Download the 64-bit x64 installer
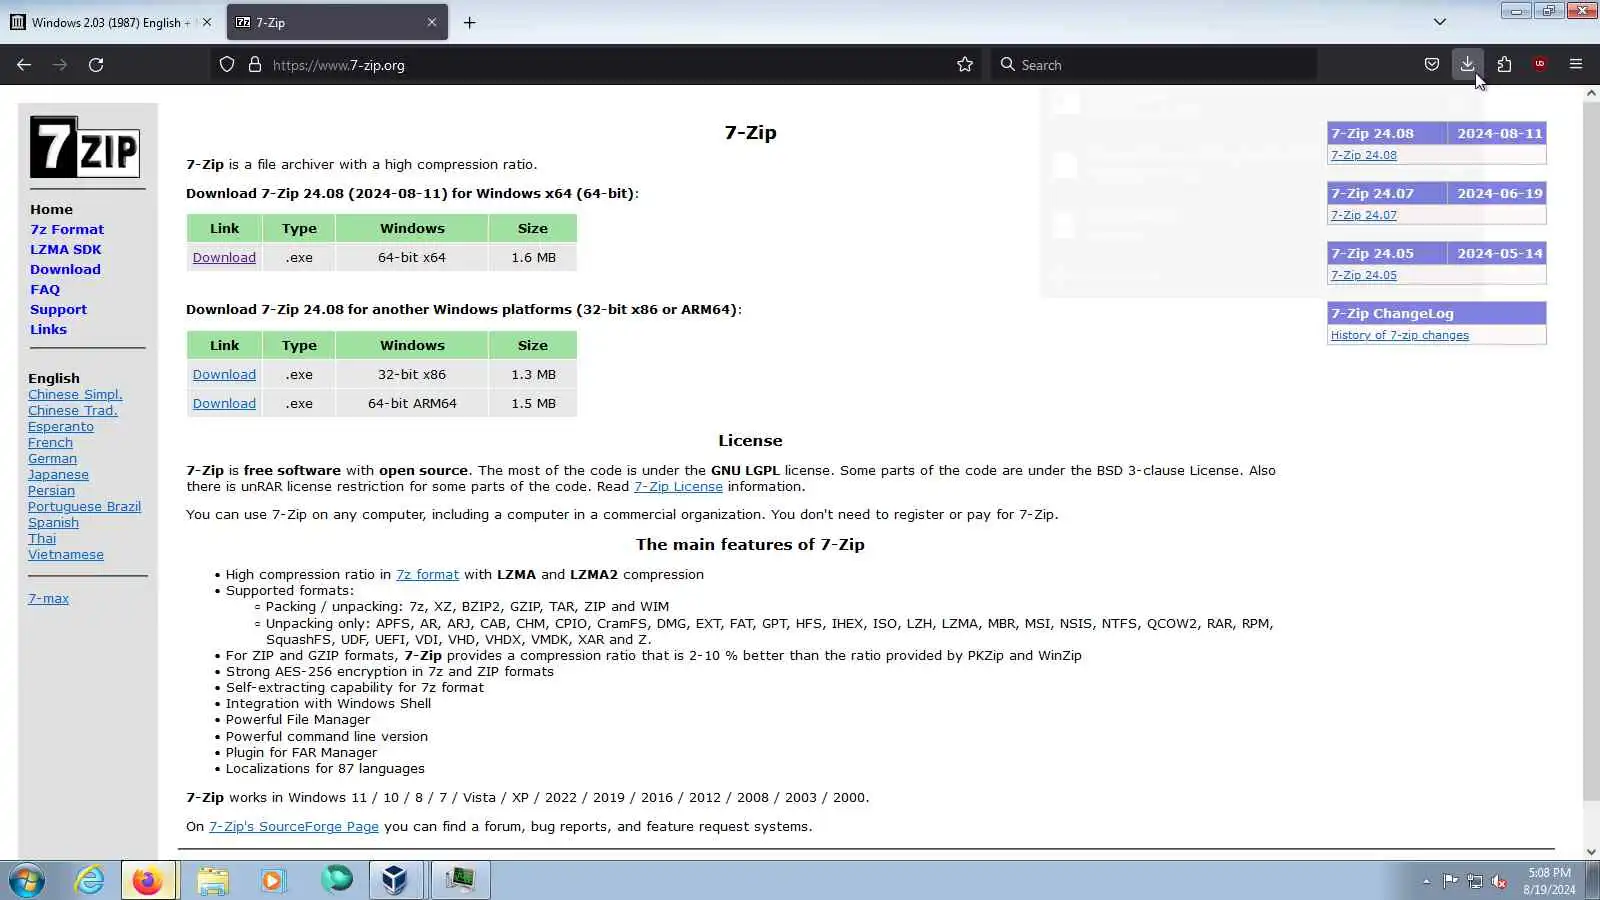1600x900 pixels. coord(224,257)
